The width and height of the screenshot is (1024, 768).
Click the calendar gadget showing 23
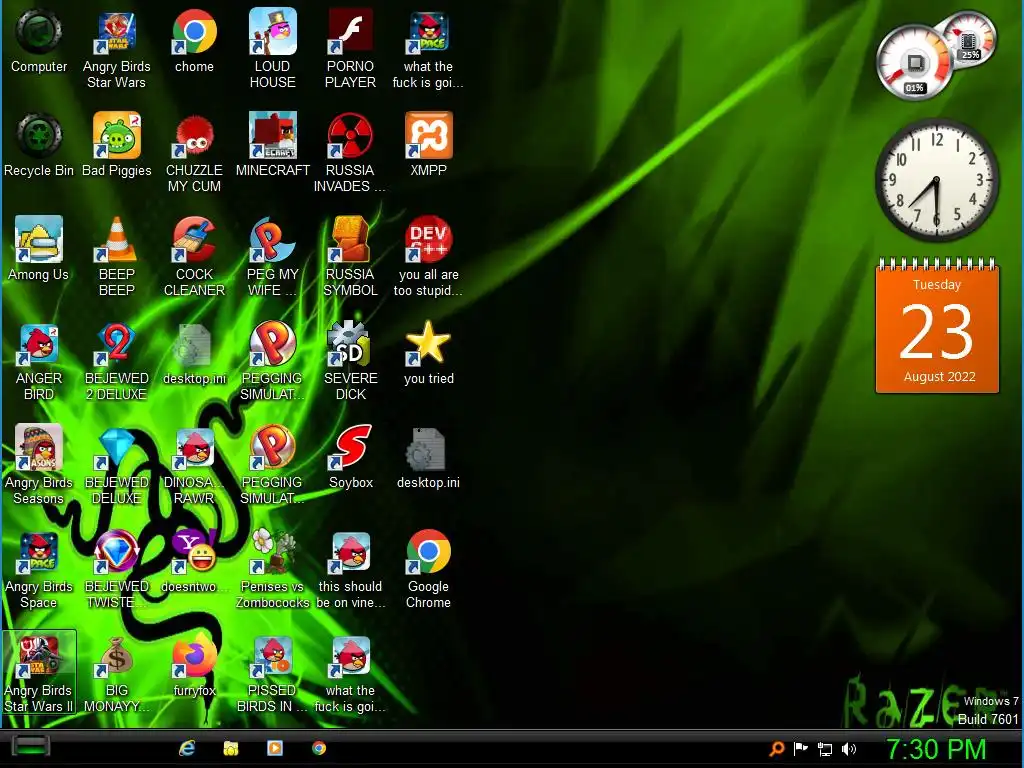tap(937, 327)
